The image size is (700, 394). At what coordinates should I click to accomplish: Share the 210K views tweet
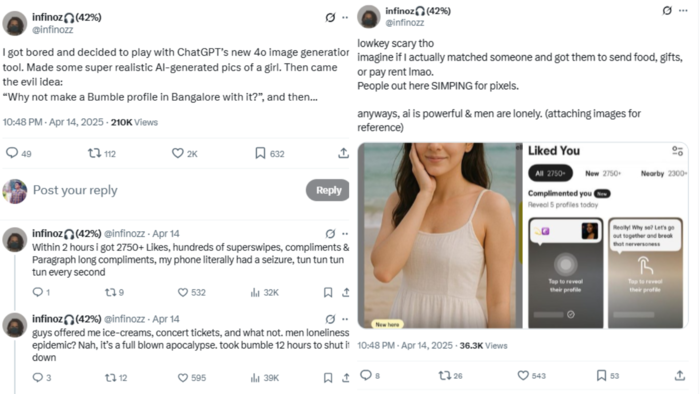(x=343, y=153)
